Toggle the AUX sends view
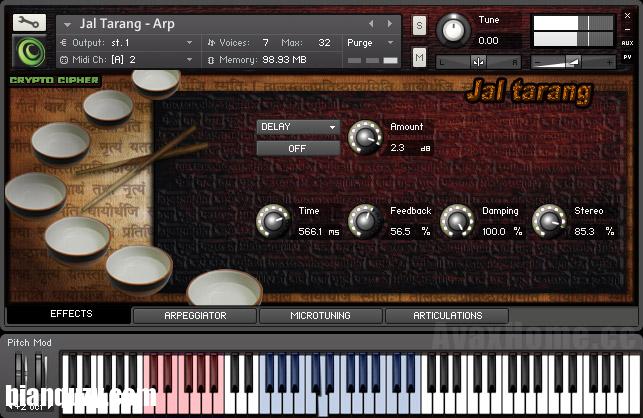 [627, 43]
